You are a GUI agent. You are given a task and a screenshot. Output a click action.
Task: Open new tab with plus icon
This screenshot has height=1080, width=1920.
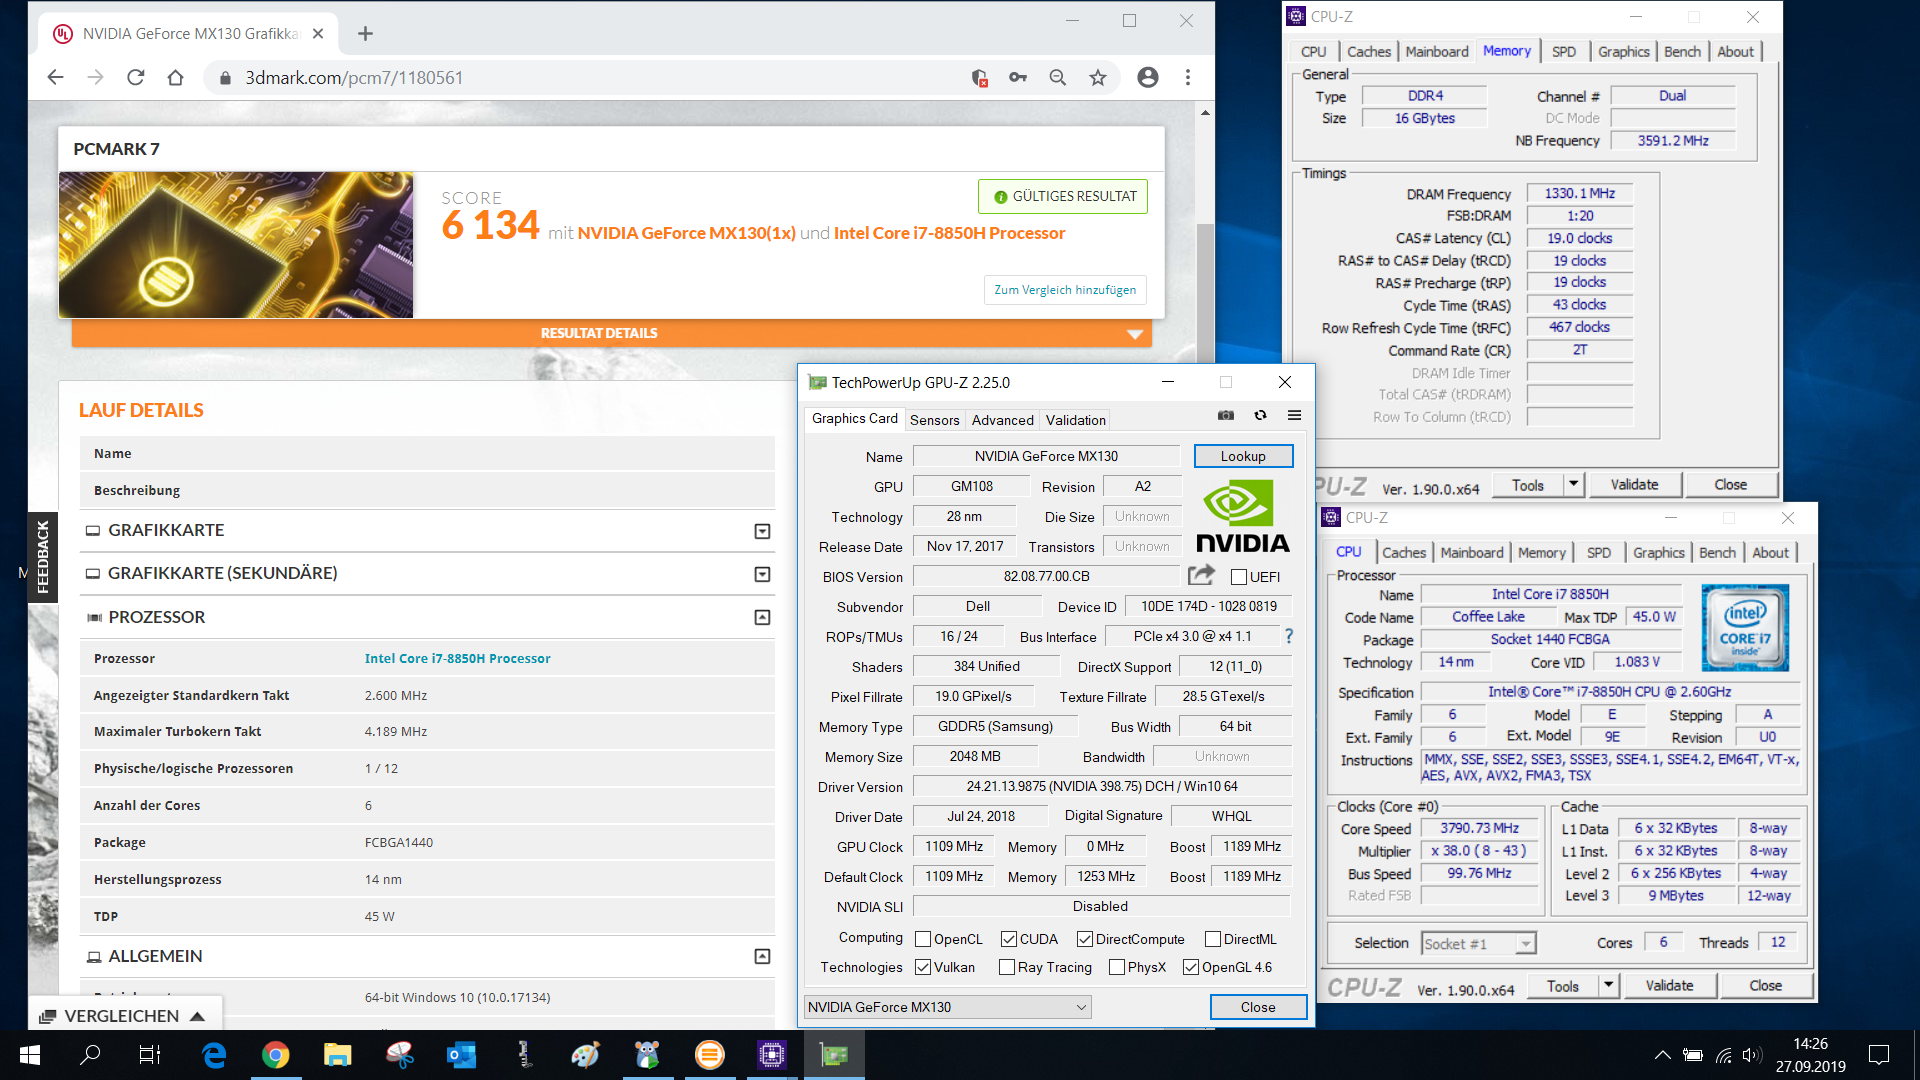coord(365,33)
